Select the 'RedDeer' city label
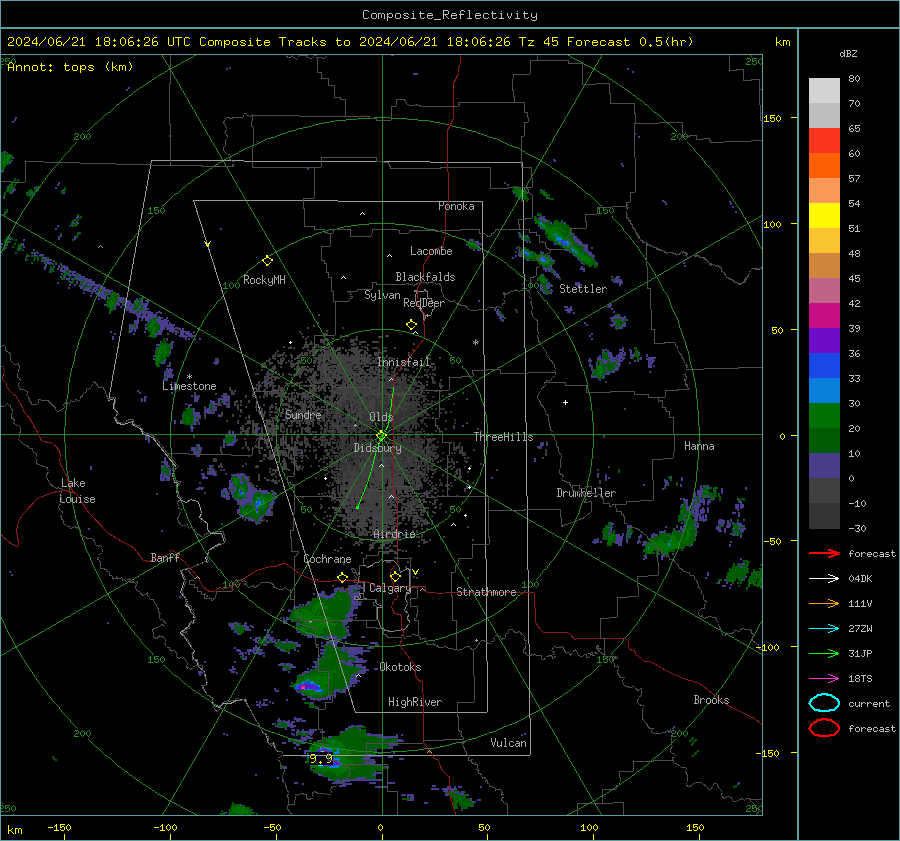The height and width of the screenshot is (841, 900). (x=424, y=303)
